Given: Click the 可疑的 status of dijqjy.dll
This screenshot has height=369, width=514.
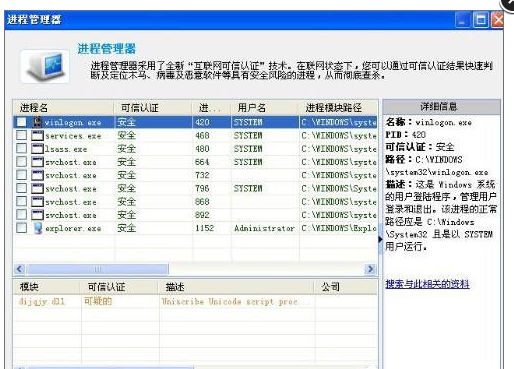Looking at the screenshot, I should pyautogui.click(x=98, y=301).
